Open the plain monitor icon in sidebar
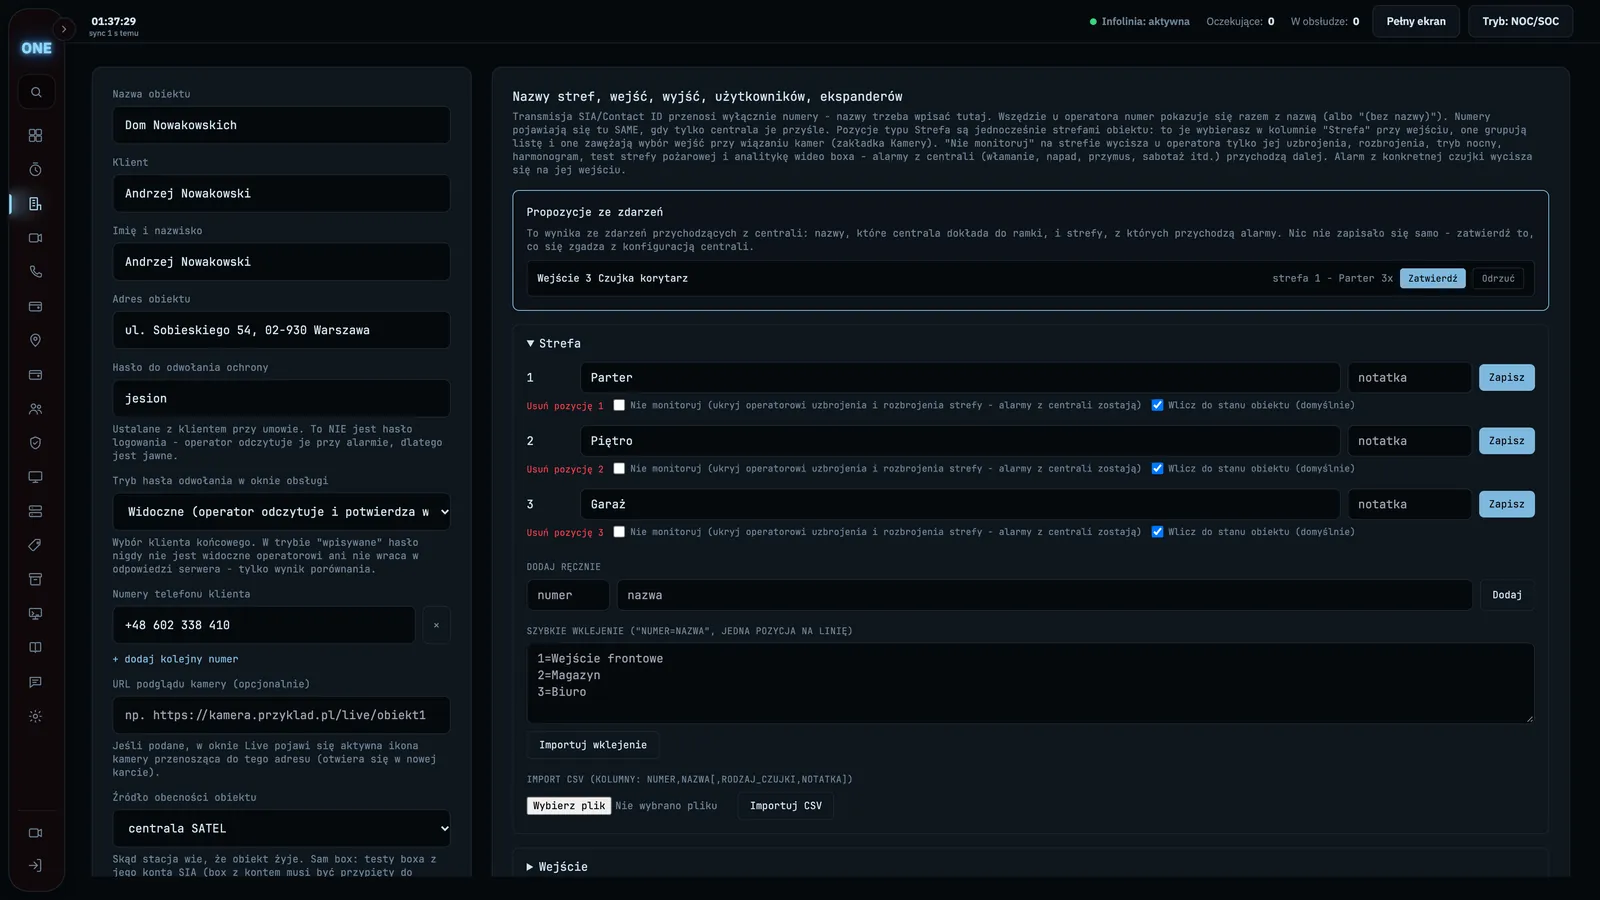 (36, 477)
